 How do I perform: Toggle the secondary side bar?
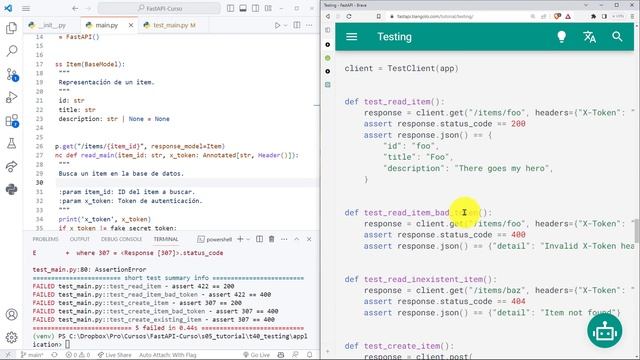[x=256, y=8]
